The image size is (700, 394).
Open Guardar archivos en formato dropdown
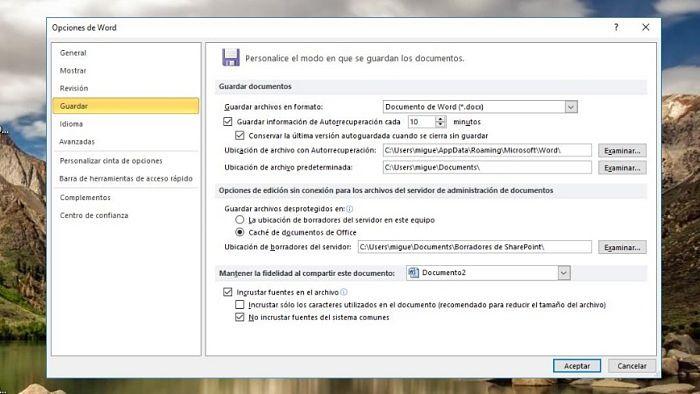click(571, 107)
